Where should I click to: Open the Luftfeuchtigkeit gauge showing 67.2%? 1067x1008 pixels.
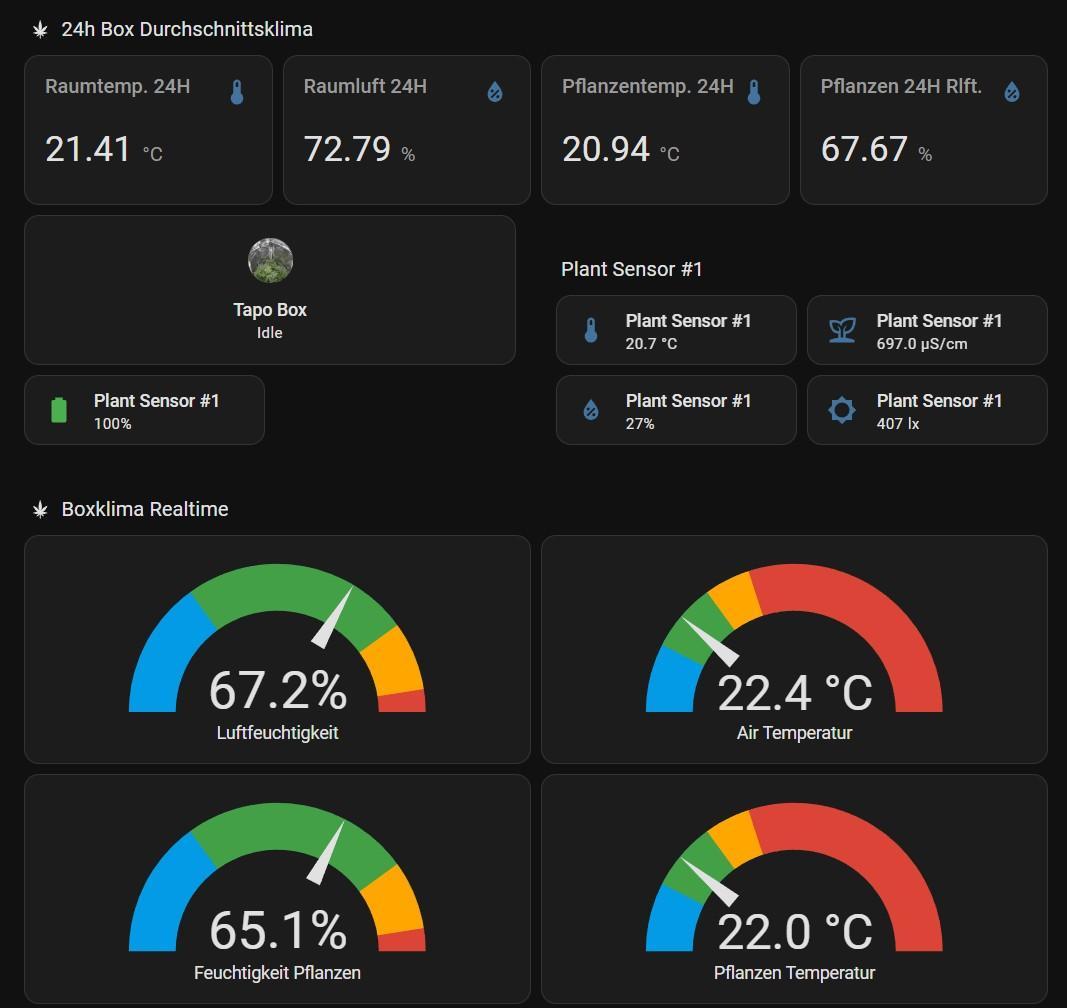pyautogui.click(x=277, y=650)
